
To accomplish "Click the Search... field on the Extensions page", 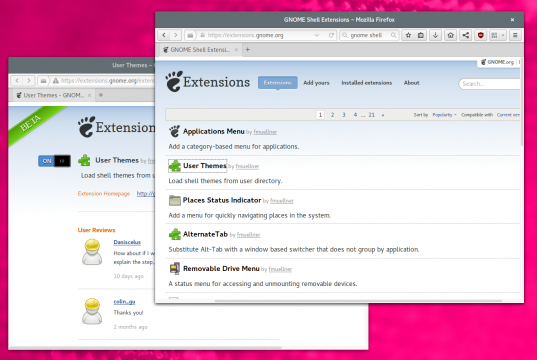I will pos(489,84).
